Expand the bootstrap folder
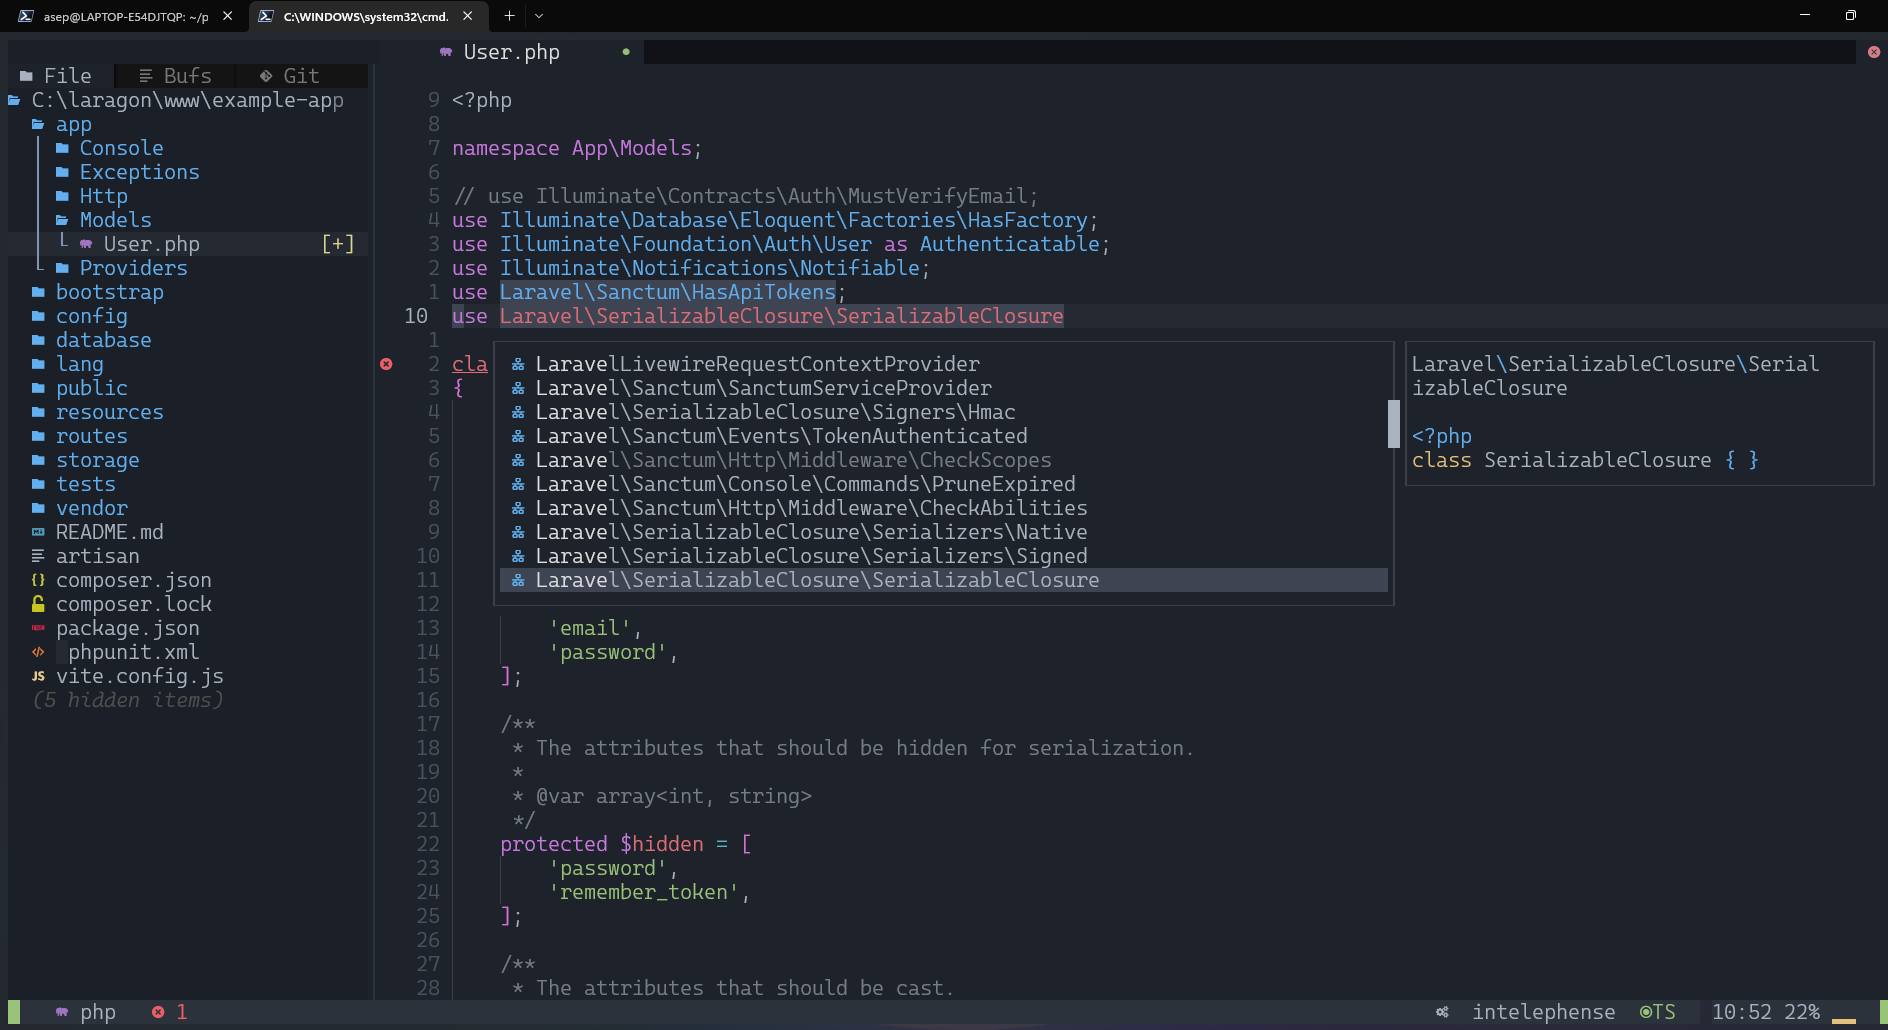Image resolution: width=1888 pixels, height=1030 pixels. [x=98, y=292]
